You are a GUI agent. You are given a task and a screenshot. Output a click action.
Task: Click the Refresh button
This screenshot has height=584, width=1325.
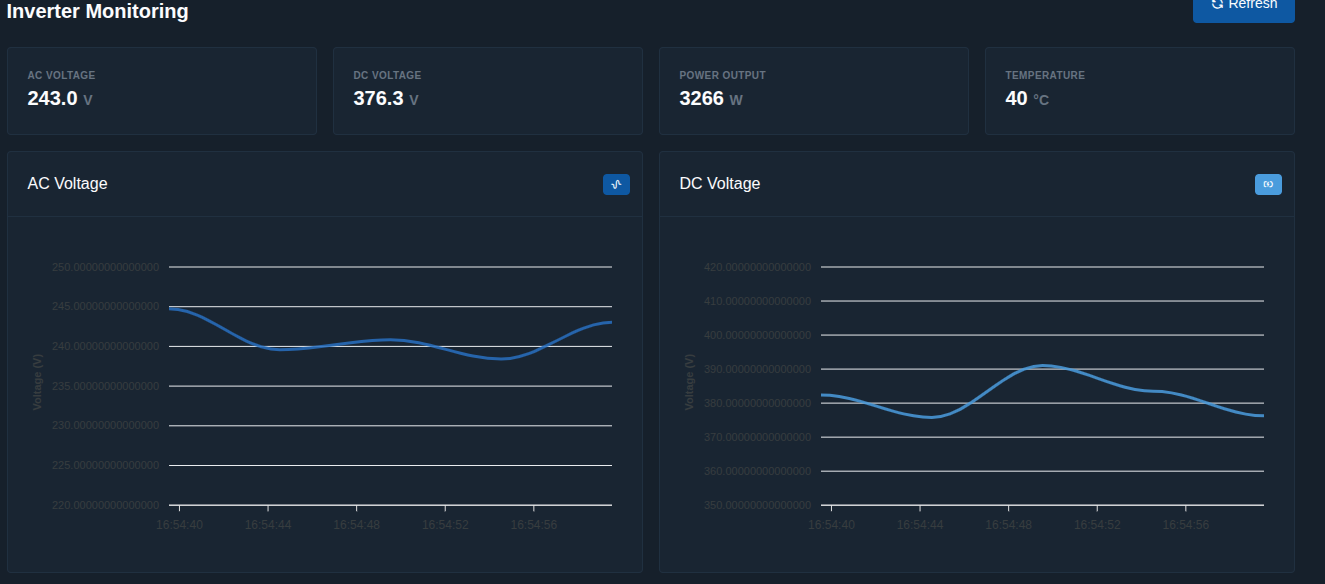1243,6
